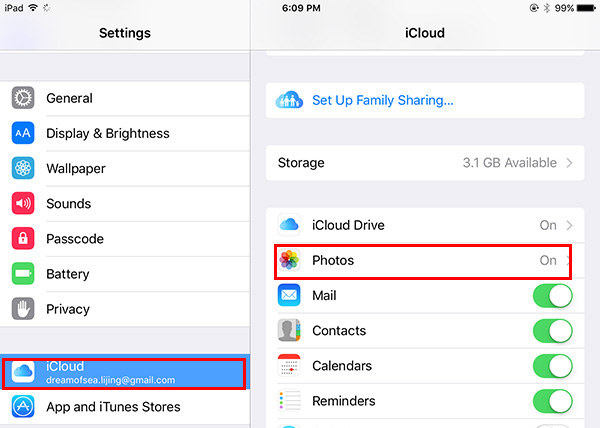Tap the Bluetooth status icon

tap(547, 8)
